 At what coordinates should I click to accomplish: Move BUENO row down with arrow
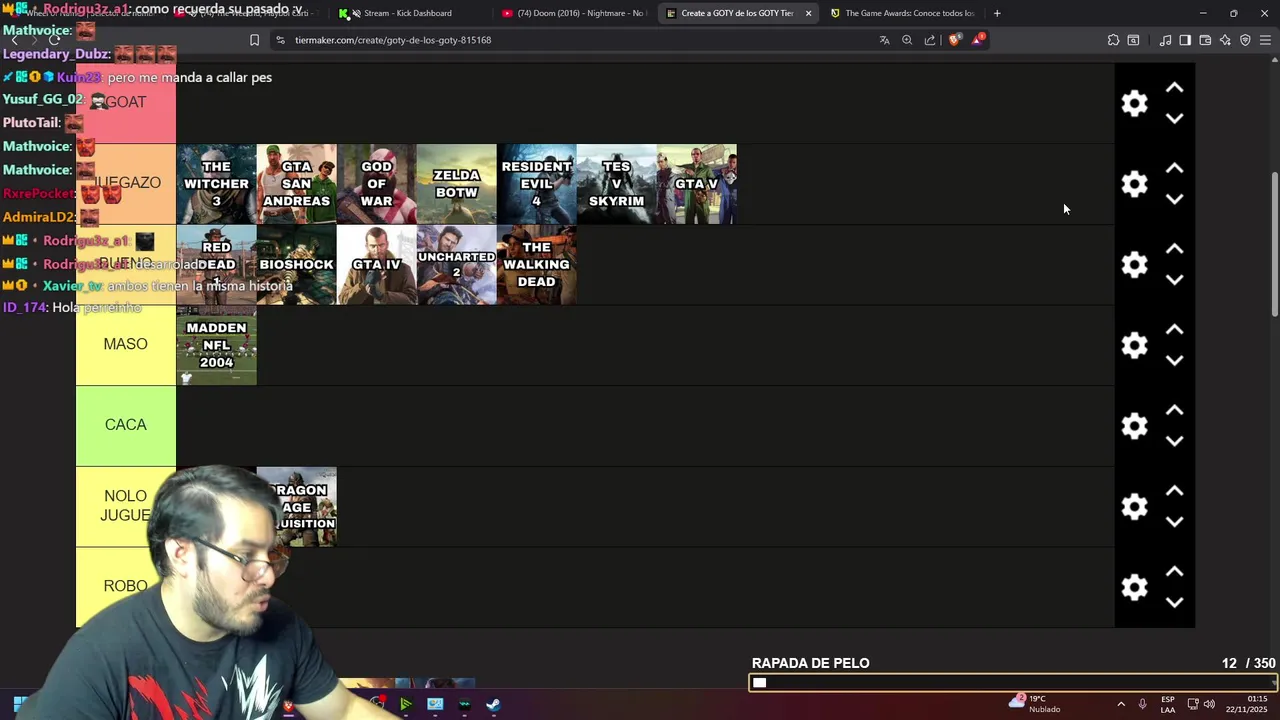pyautogui.click(x=1175, y=280)
